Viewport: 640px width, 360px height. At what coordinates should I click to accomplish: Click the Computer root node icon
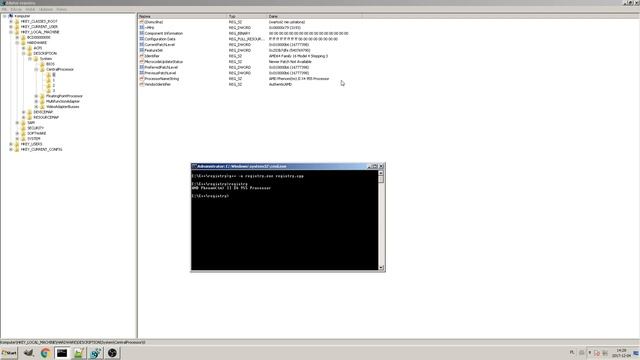point(11,16)
